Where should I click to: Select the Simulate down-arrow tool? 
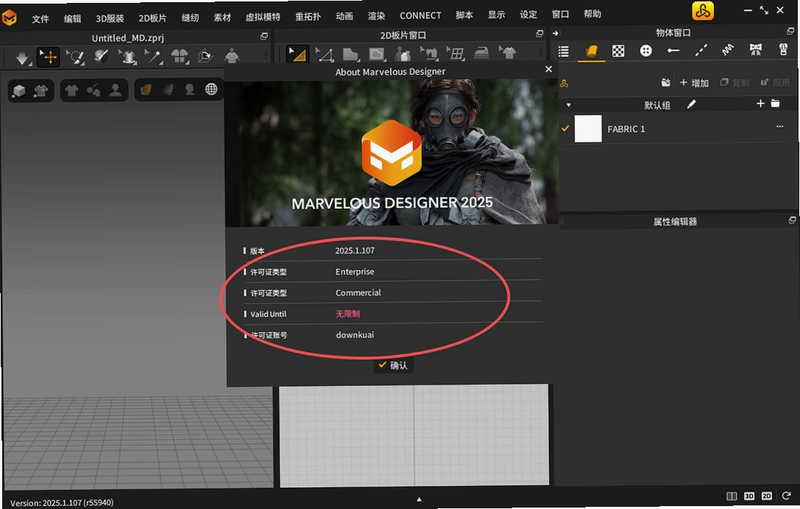click(22, 58)
